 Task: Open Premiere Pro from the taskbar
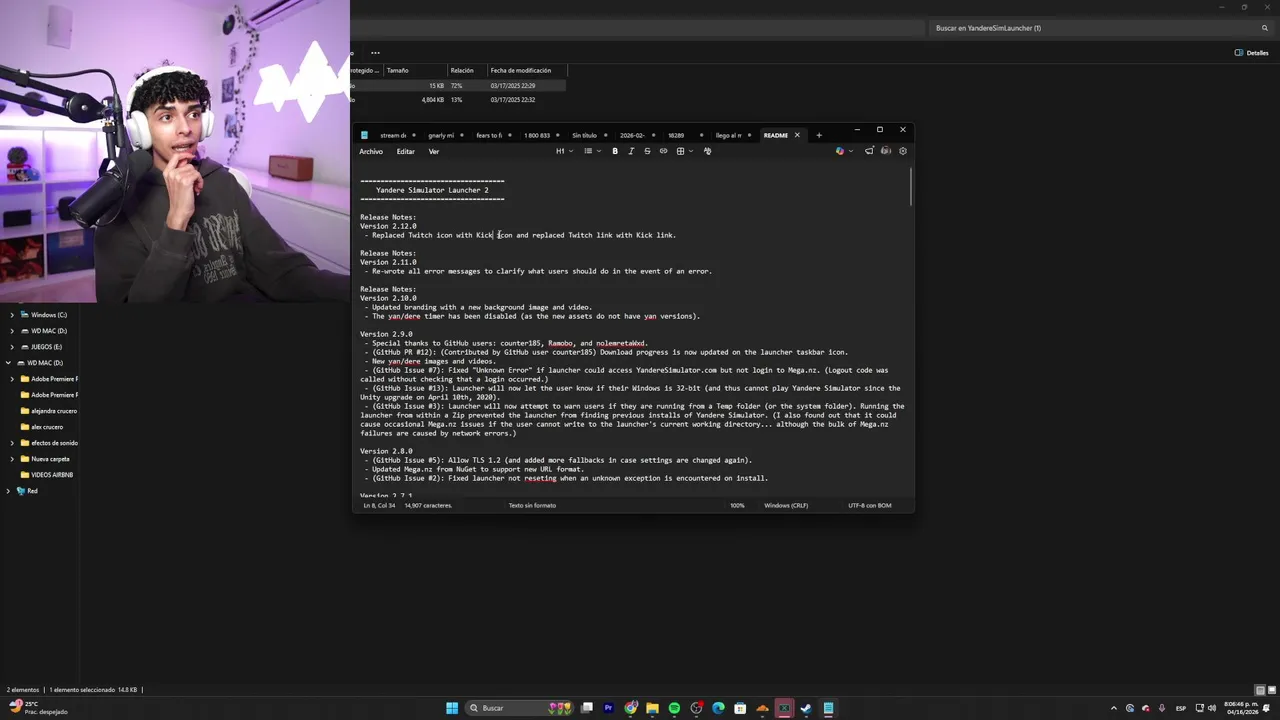coord(608,708)
